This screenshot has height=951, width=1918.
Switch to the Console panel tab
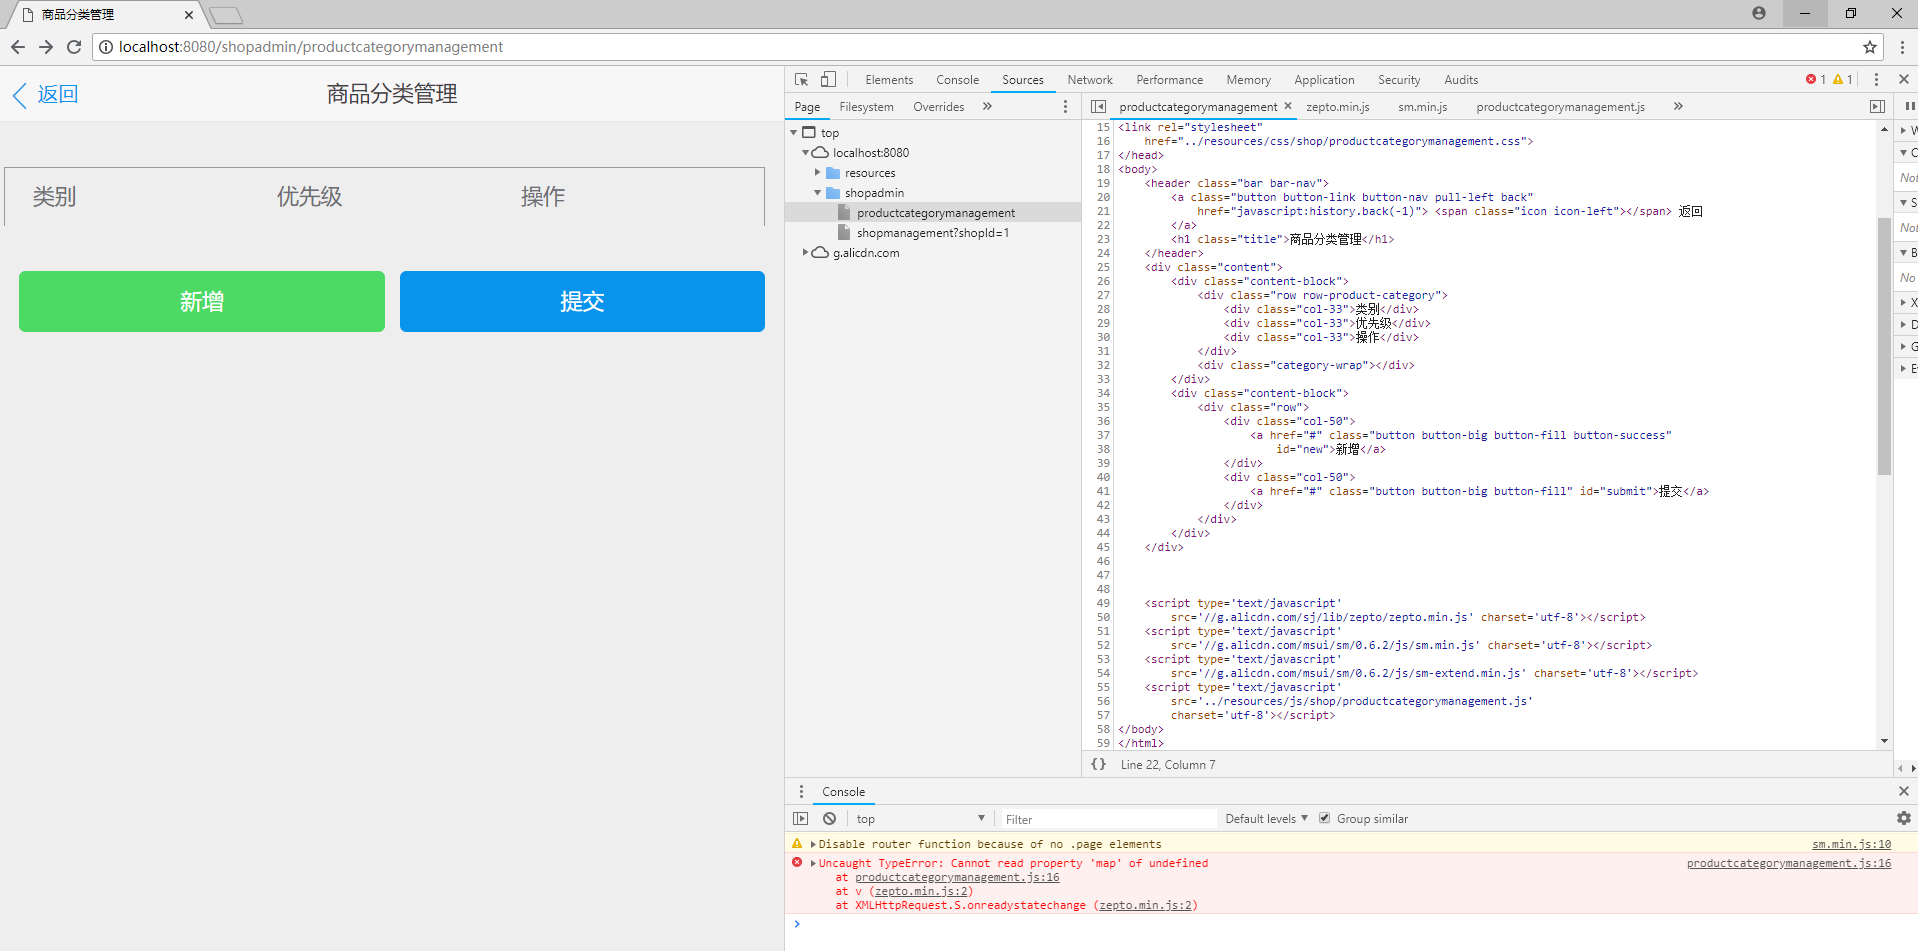point(957,80)
